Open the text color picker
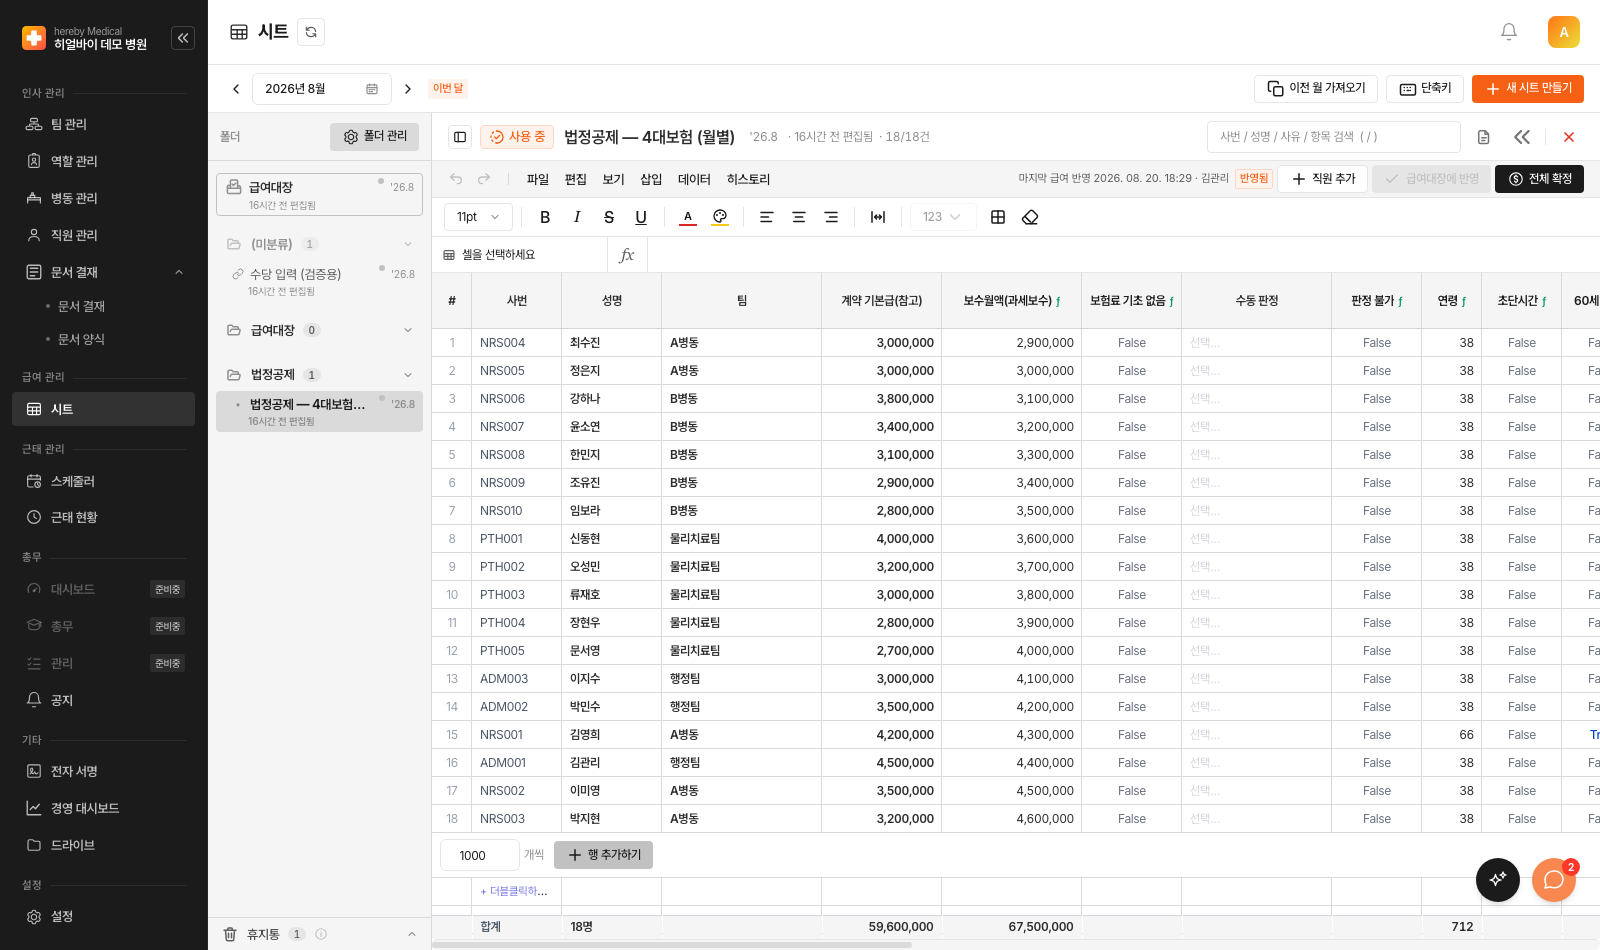Viewport: 1600px width, 950px height. click(x=688, y=217)
